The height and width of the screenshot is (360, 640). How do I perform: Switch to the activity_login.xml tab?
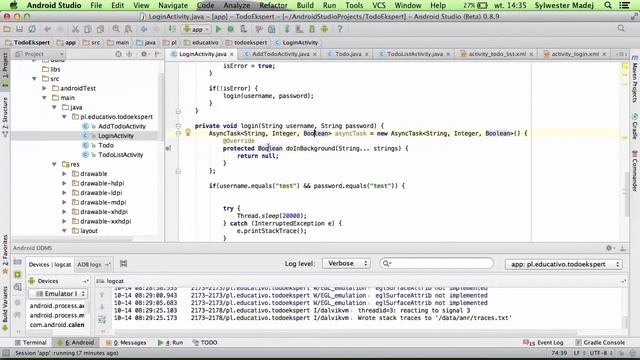(575, 54)
